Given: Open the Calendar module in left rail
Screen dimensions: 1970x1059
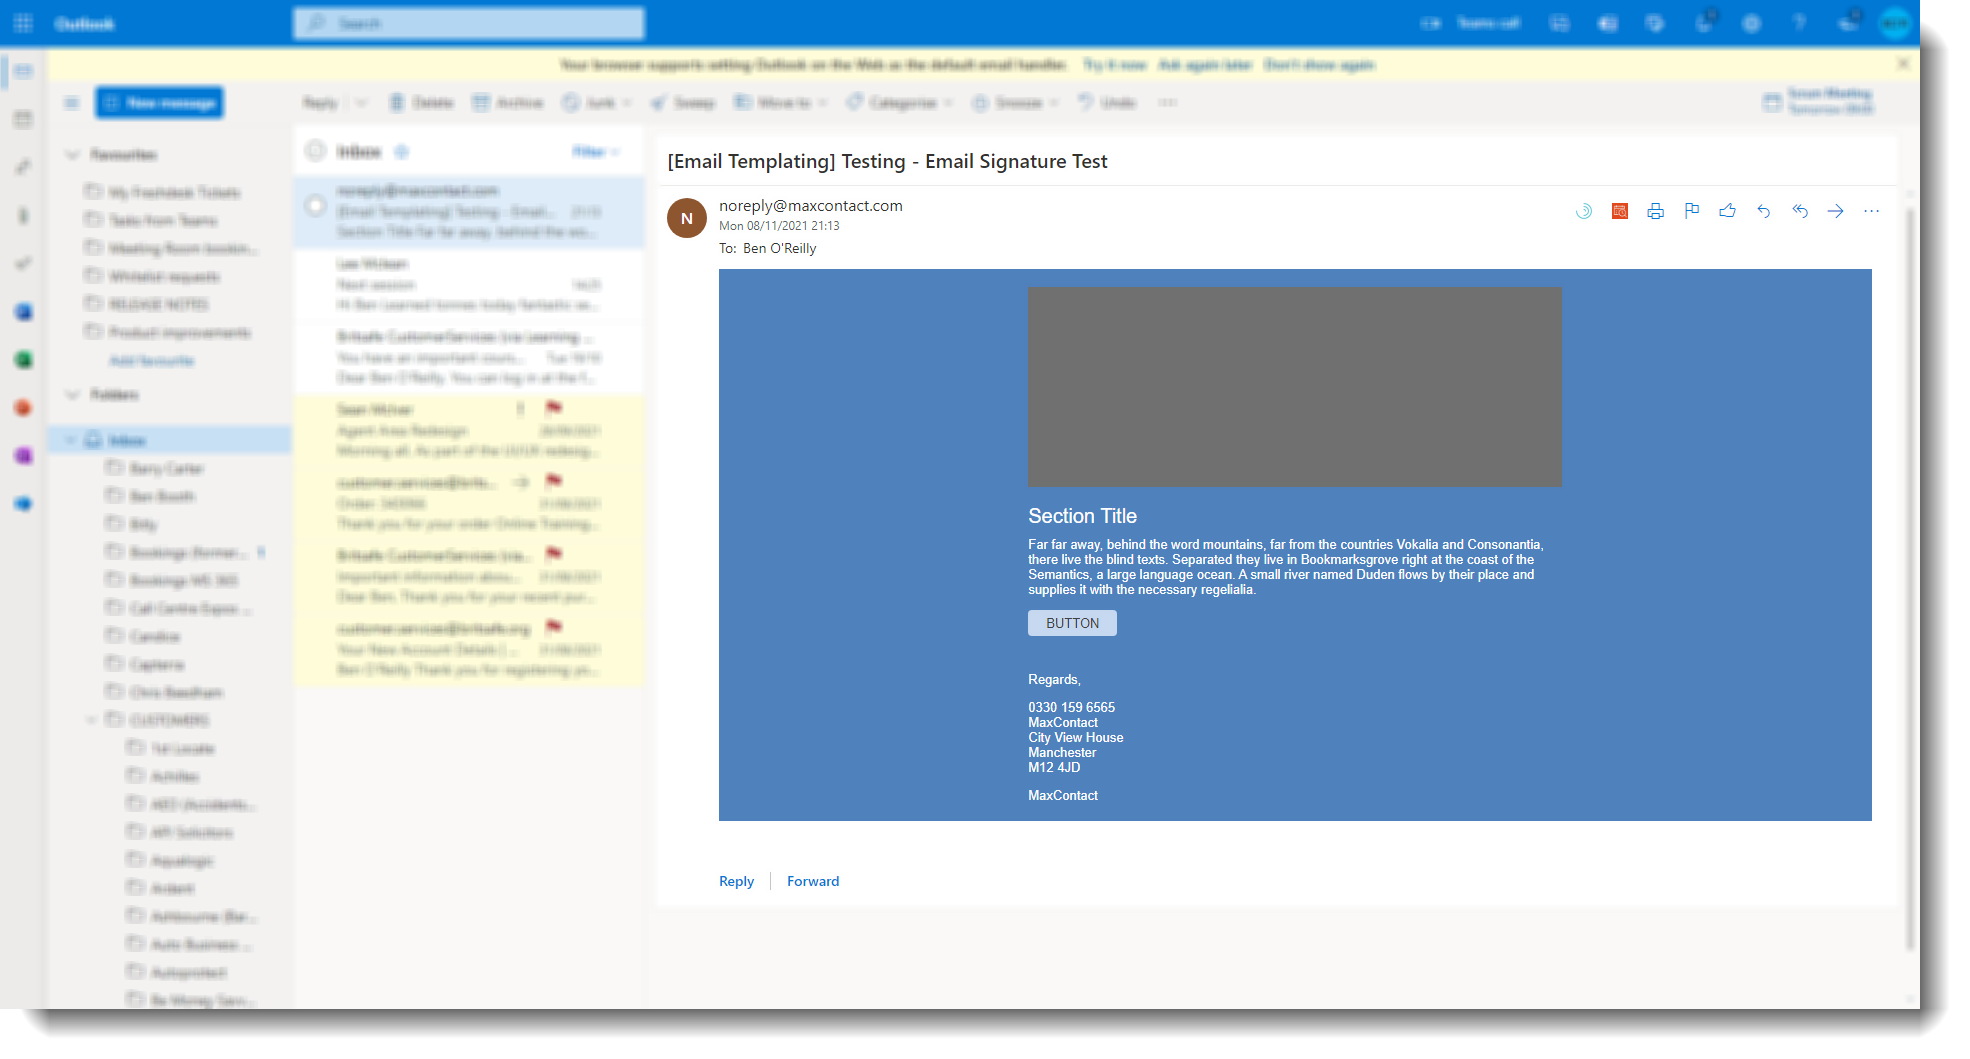Looking at the screenshot, I should click(24, 120).
